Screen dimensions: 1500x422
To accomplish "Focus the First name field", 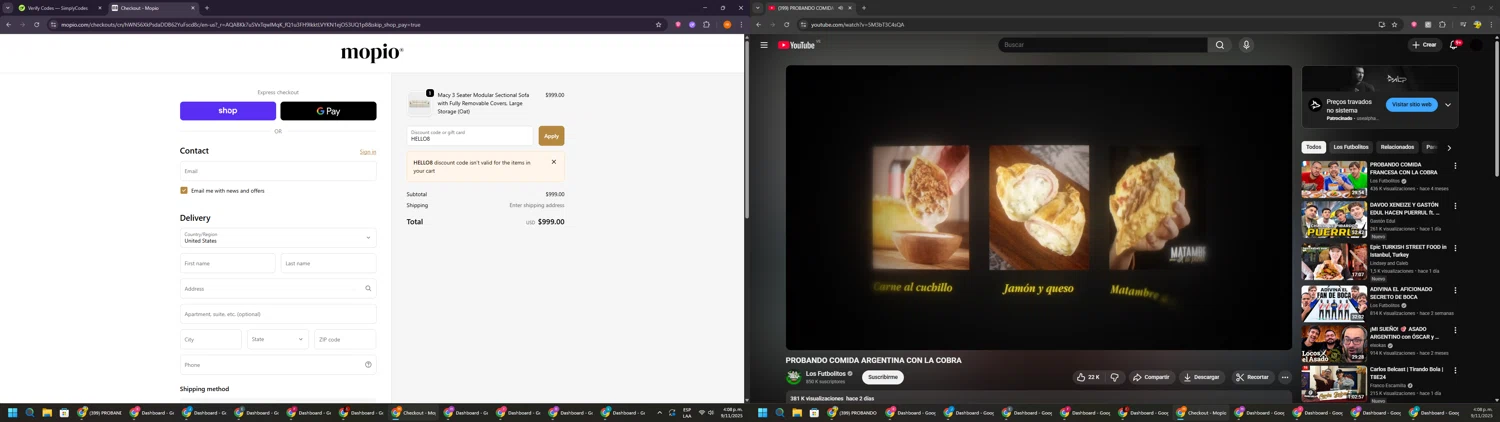I will click(228, 263).
